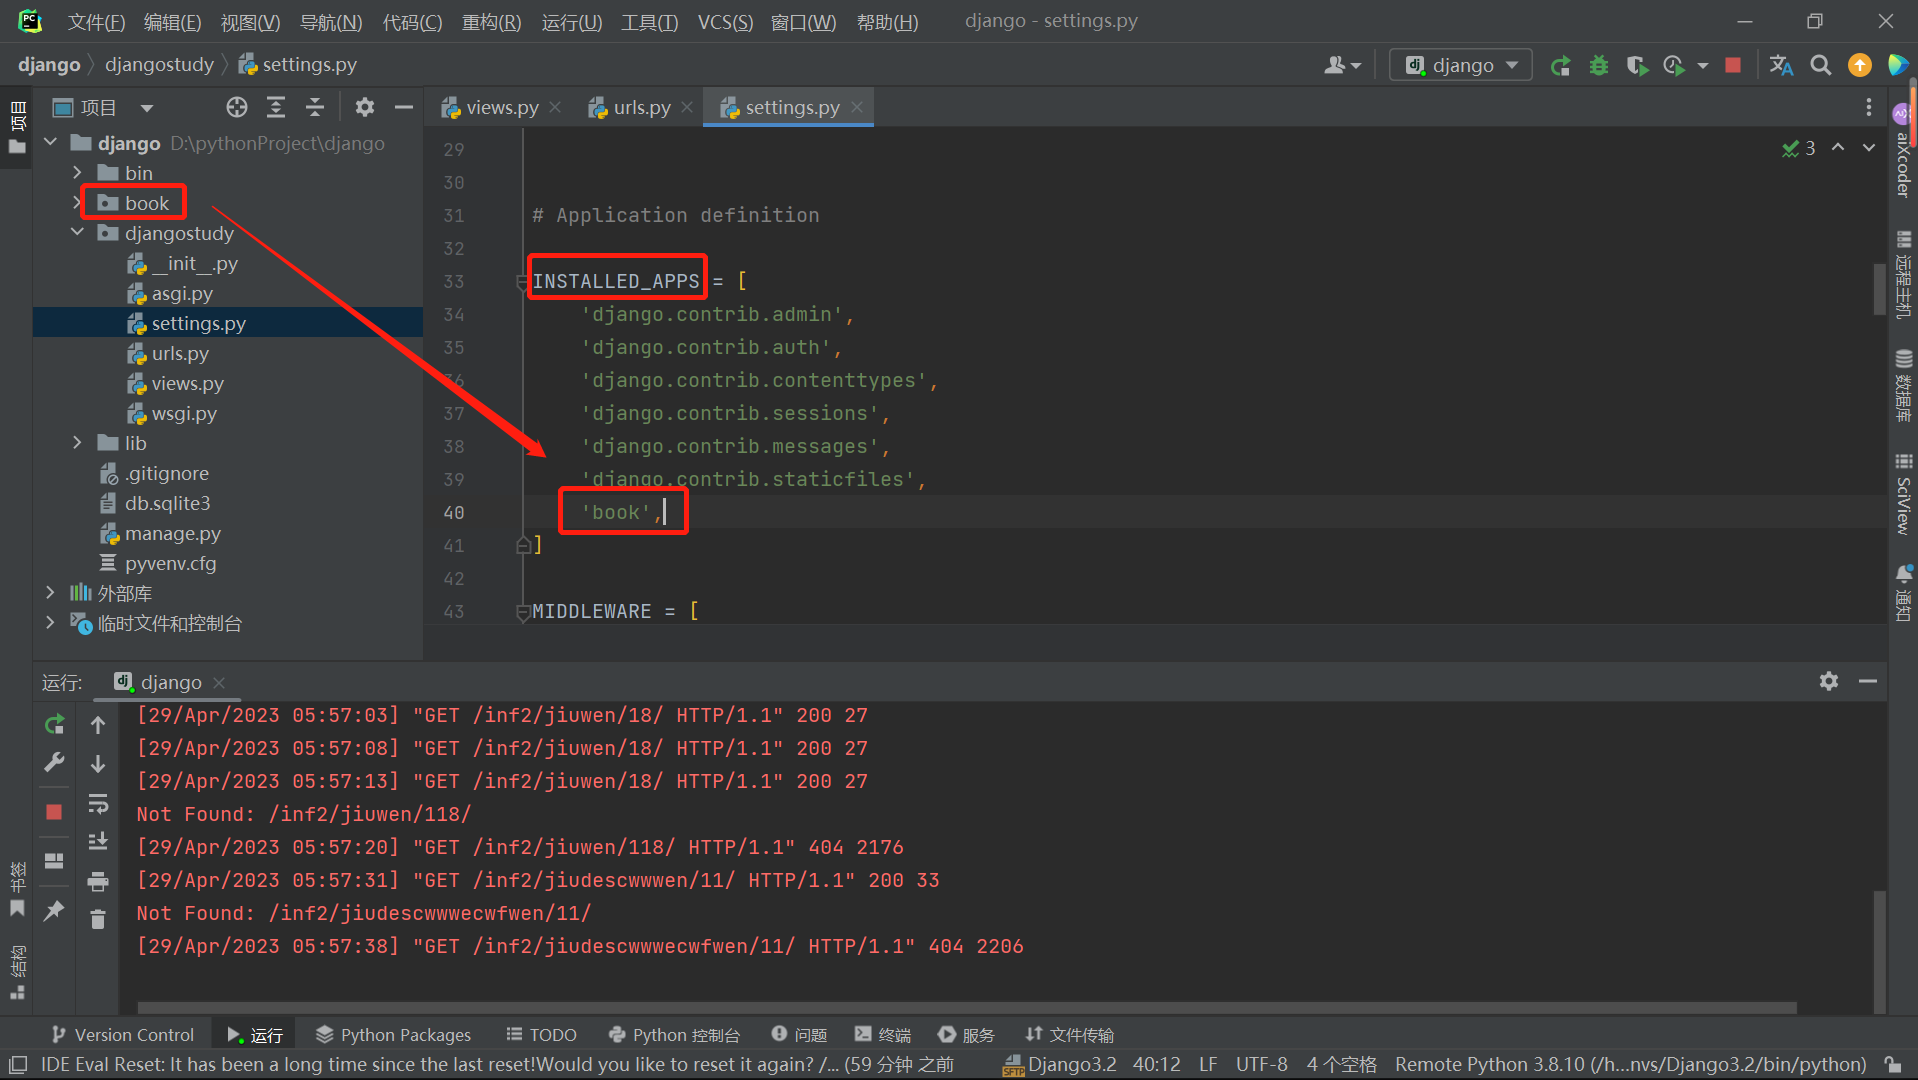
Task: Collapse all items in project panel
Action: click(315, 107)
